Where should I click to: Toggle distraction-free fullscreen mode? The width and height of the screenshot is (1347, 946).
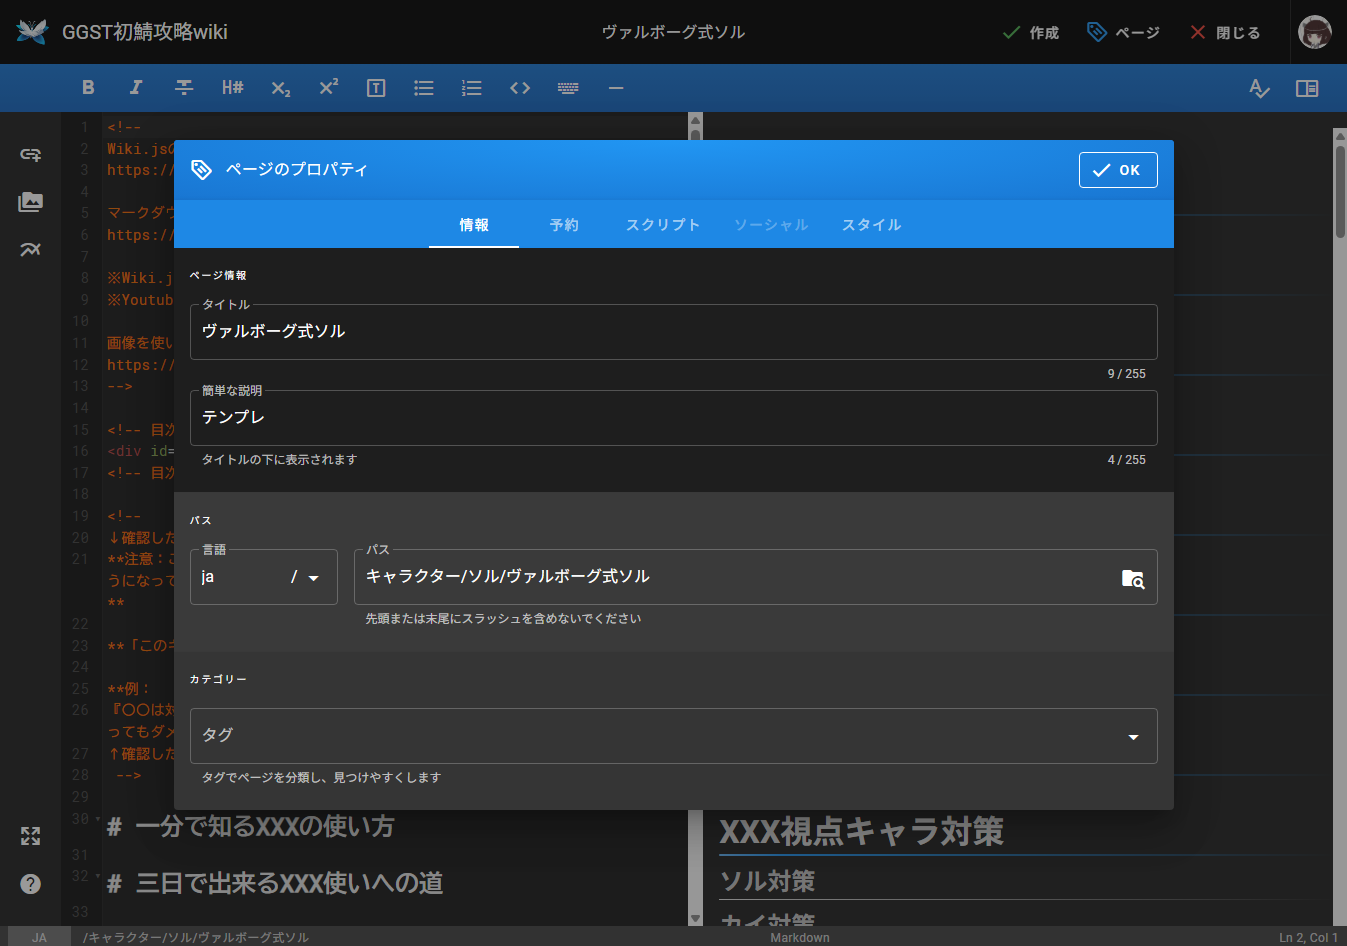[31, 836]
